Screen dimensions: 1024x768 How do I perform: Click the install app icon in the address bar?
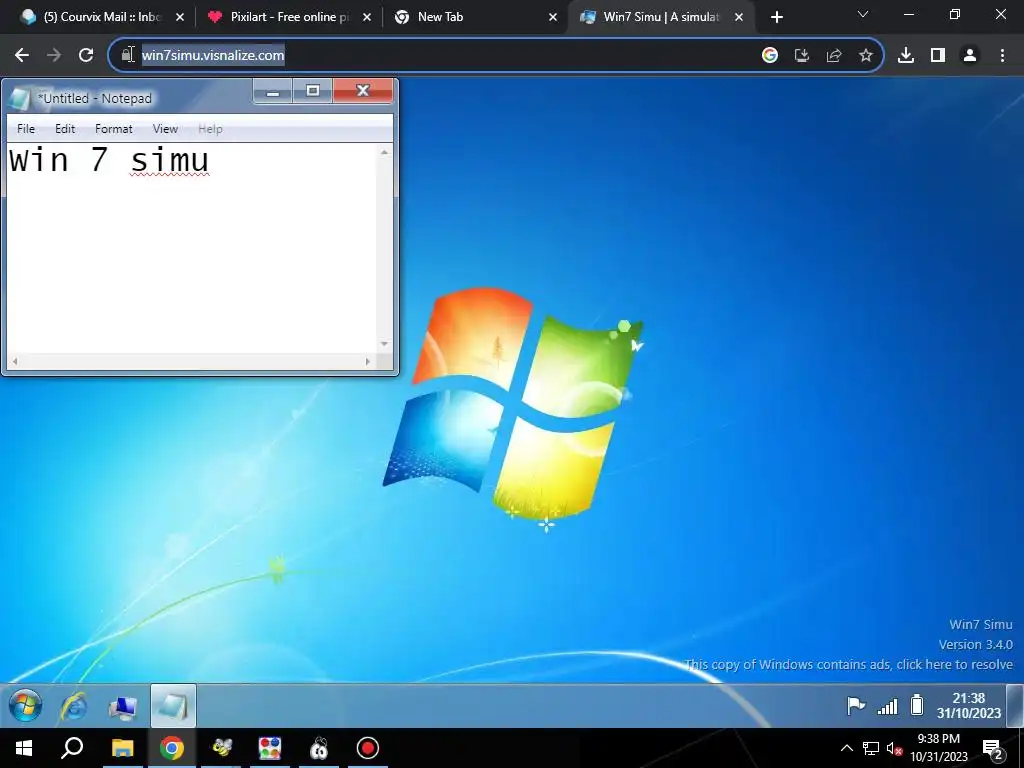coord(802,56)
